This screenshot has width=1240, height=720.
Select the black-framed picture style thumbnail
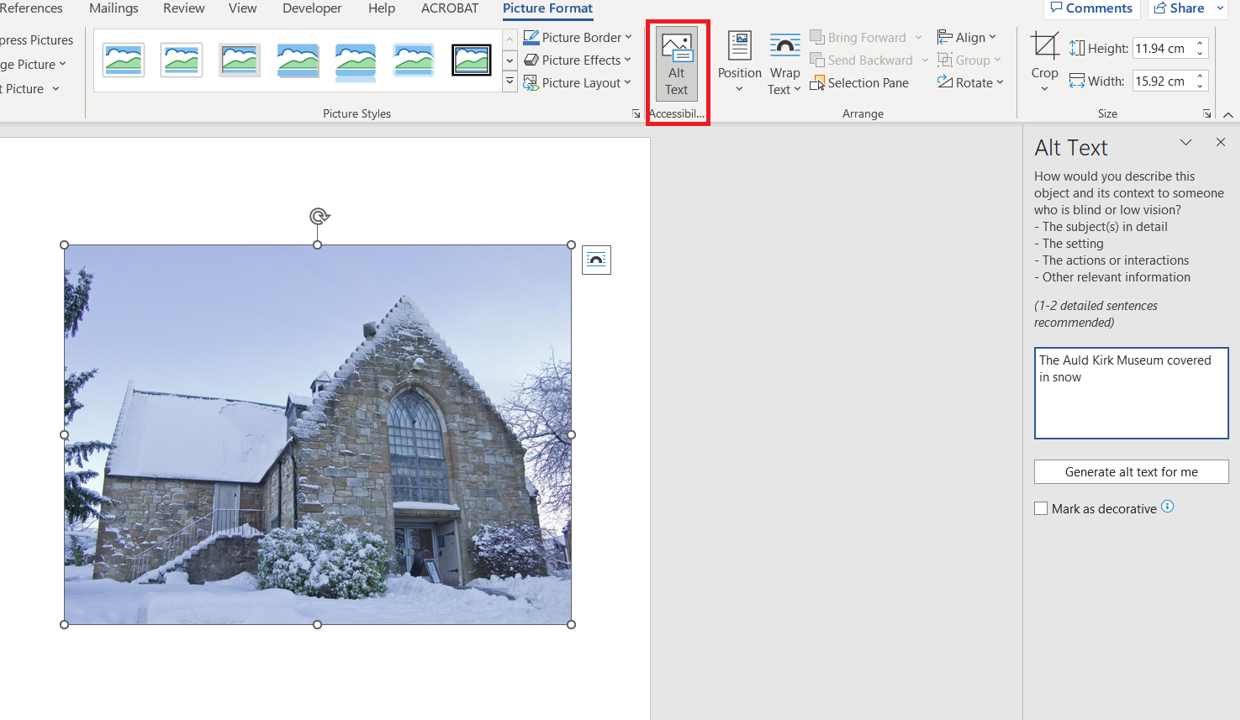click(471, 60)
